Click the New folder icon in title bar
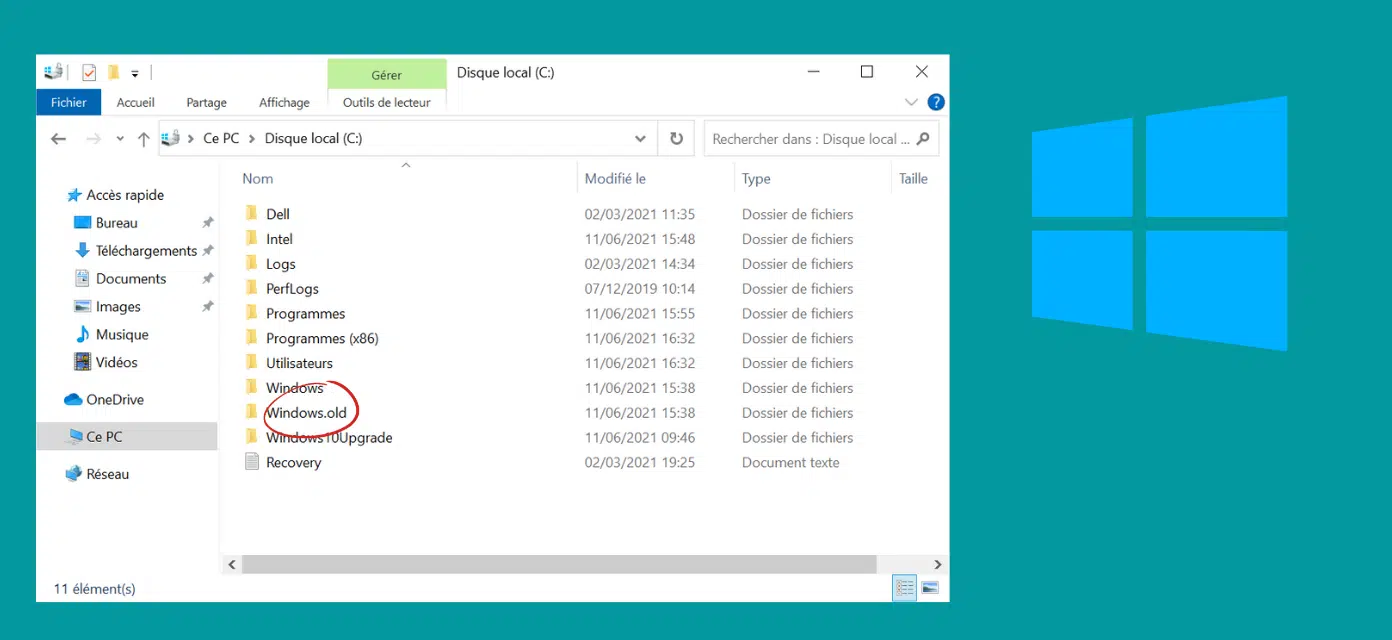1392x640 pixels. click(x=113, y=72)
